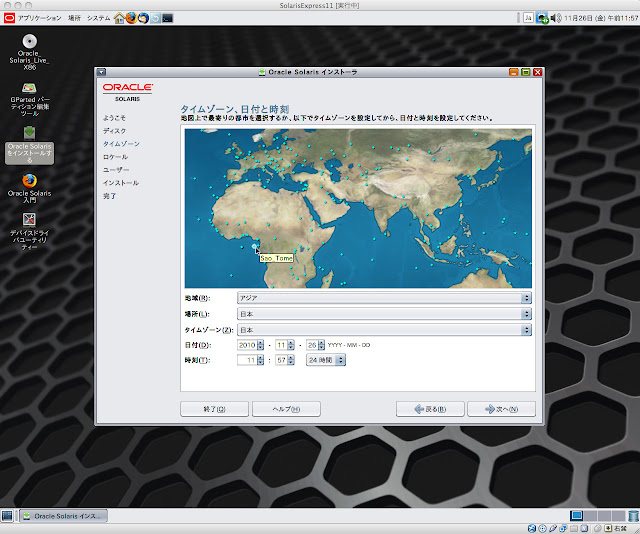Launch Thunderbird mail from the top panel
The image size is (640, 534).
(143, 18)
